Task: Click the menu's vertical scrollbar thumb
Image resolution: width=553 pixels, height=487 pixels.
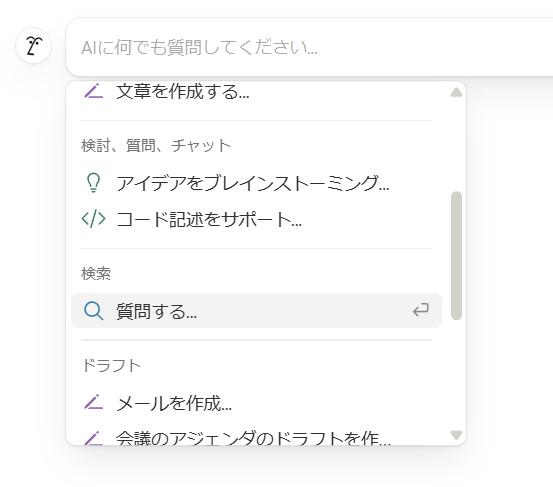Action: [456, 256]
